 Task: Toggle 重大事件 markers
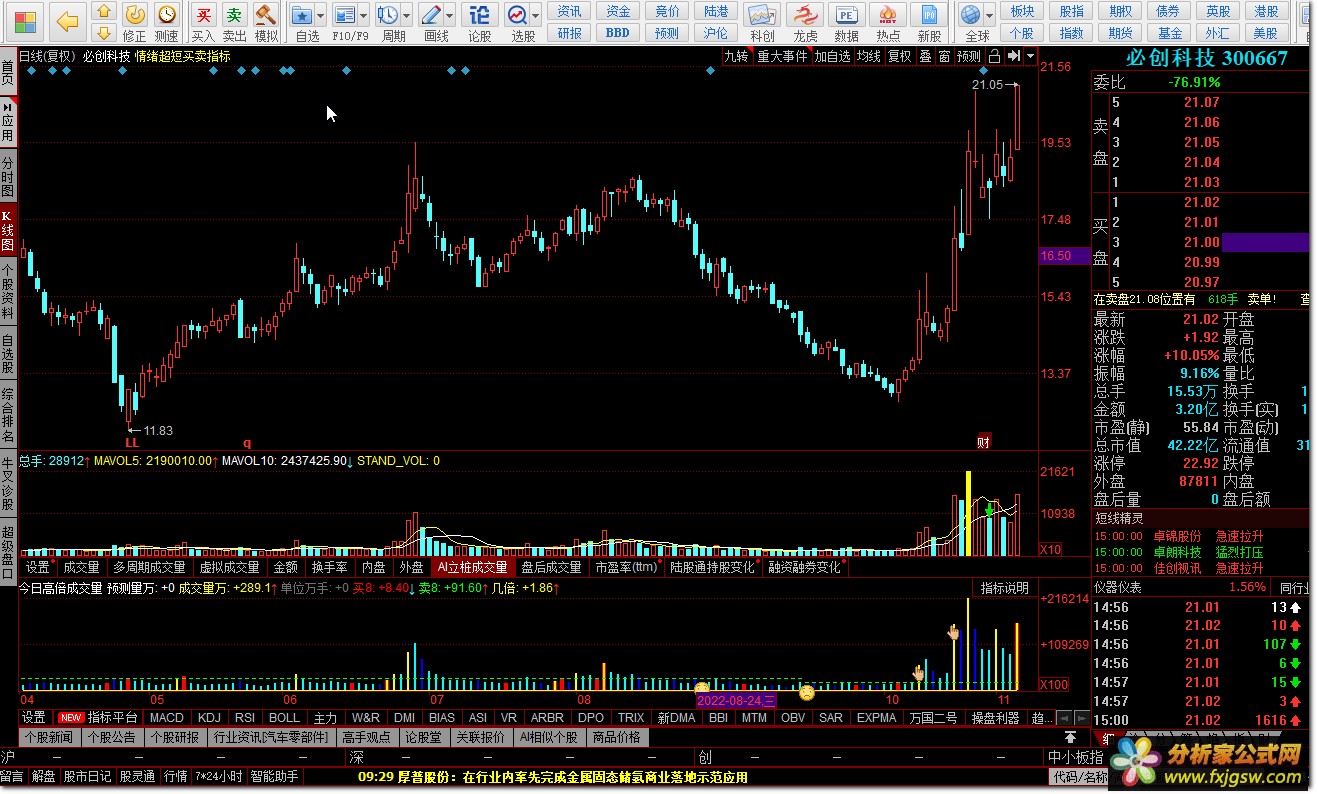point(782,56)
